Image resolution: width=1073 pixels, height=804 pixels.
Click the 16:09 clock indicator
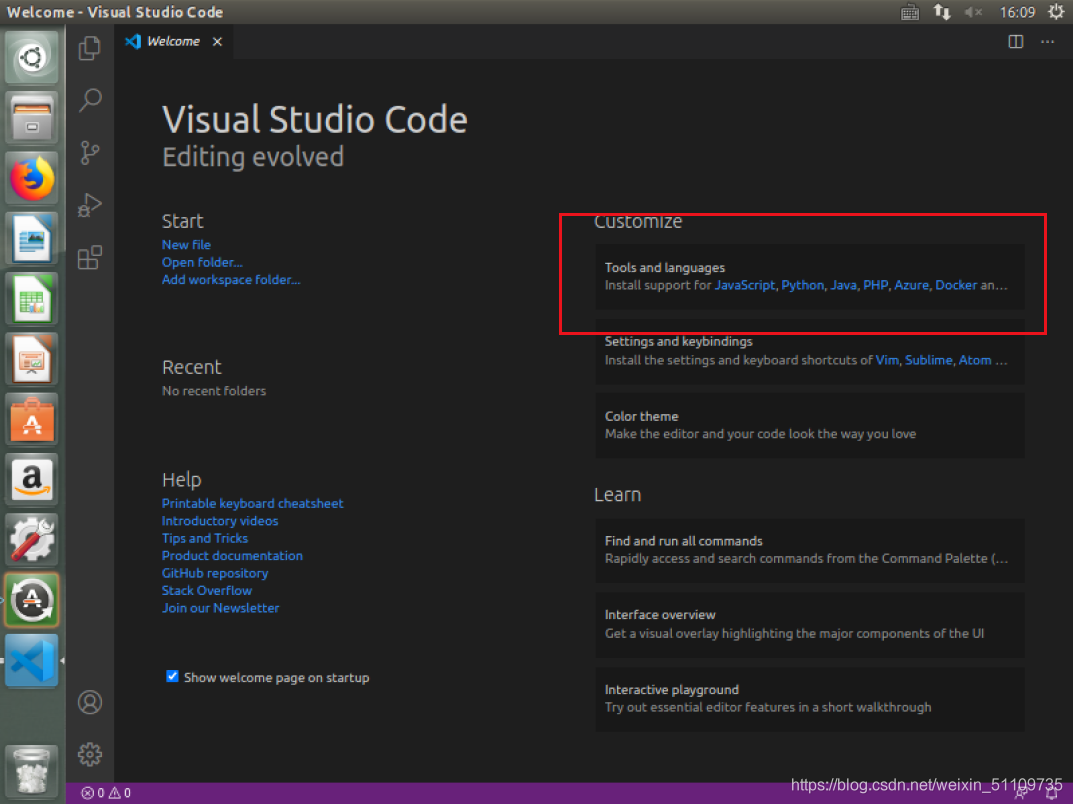click(1017, 12)
